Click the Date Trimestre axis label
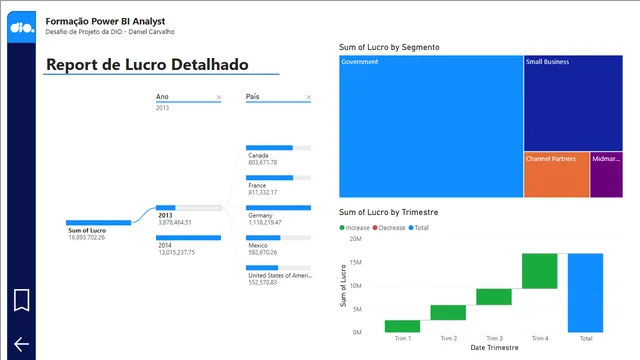The width and height of the screenshot is (640, 360). (494, 348)
